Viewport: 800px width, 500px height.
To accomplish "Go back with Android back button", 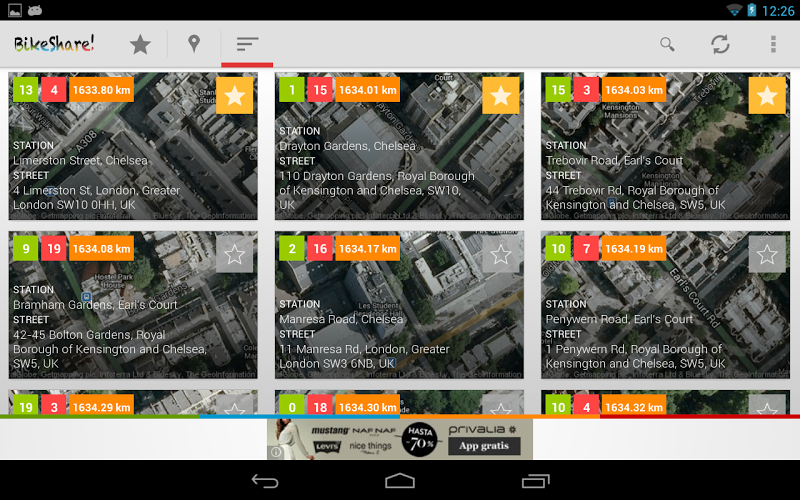I will [x=265, y=481].
